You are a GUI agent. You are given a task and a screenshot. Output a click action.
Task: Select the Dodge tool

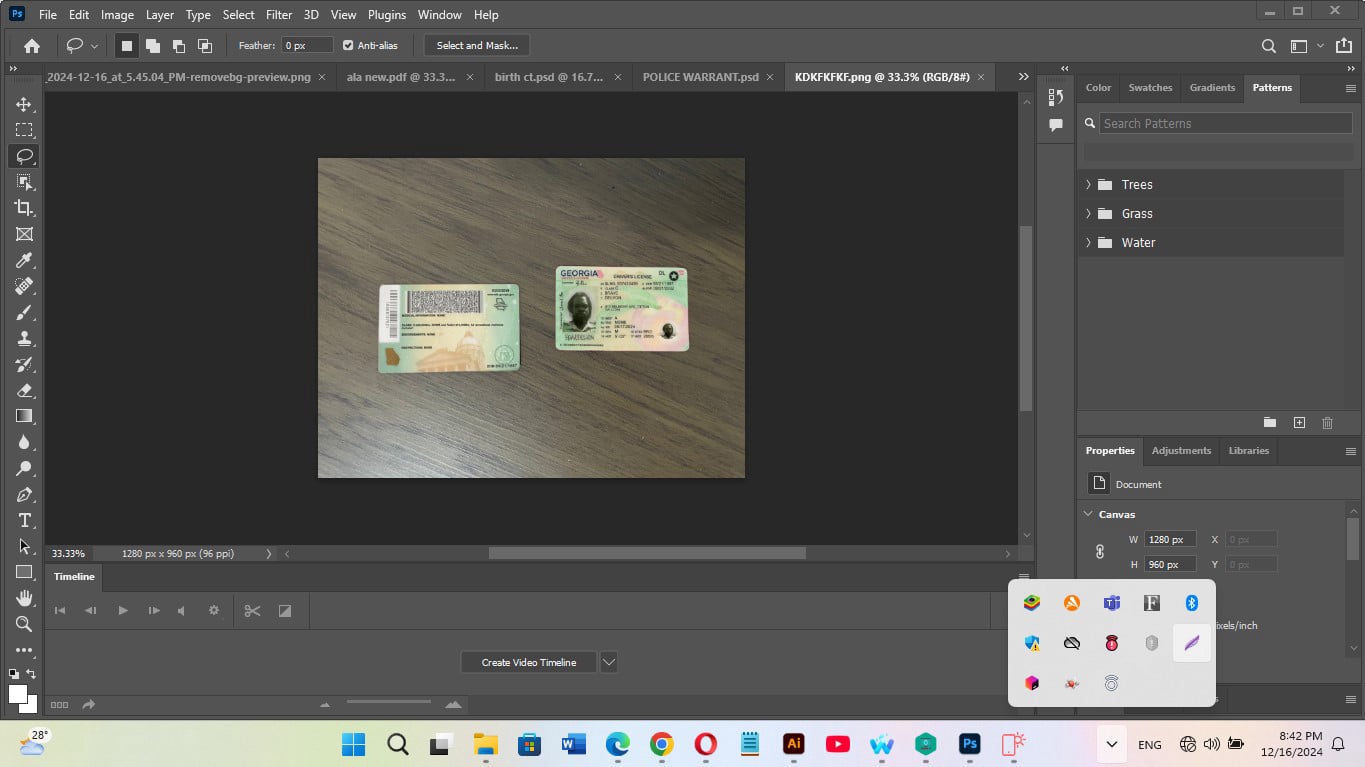pos(24,468)
